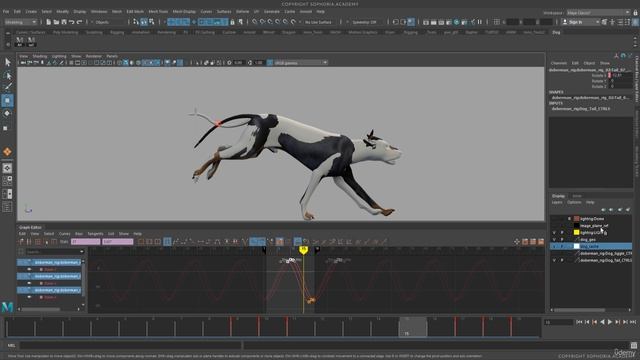Image resolution: width=640 pixels, height=360 pixels.
Task: Click the Undo arrow icon
Action: click(x=71, y=22)
